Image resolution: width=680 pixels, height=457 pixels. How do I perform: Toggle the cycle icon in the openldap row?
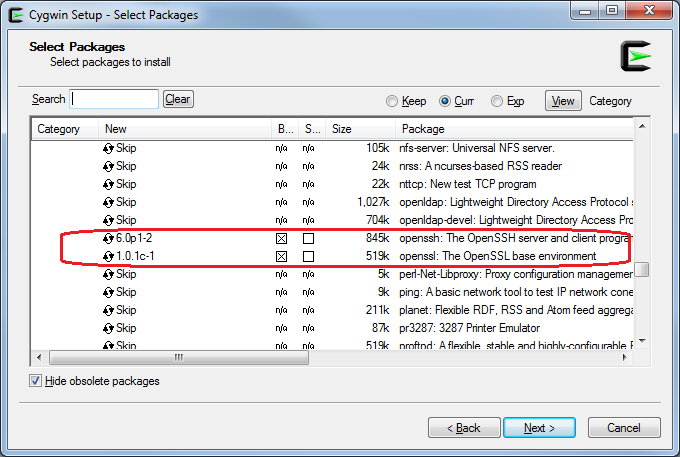[x=108, y=202]
